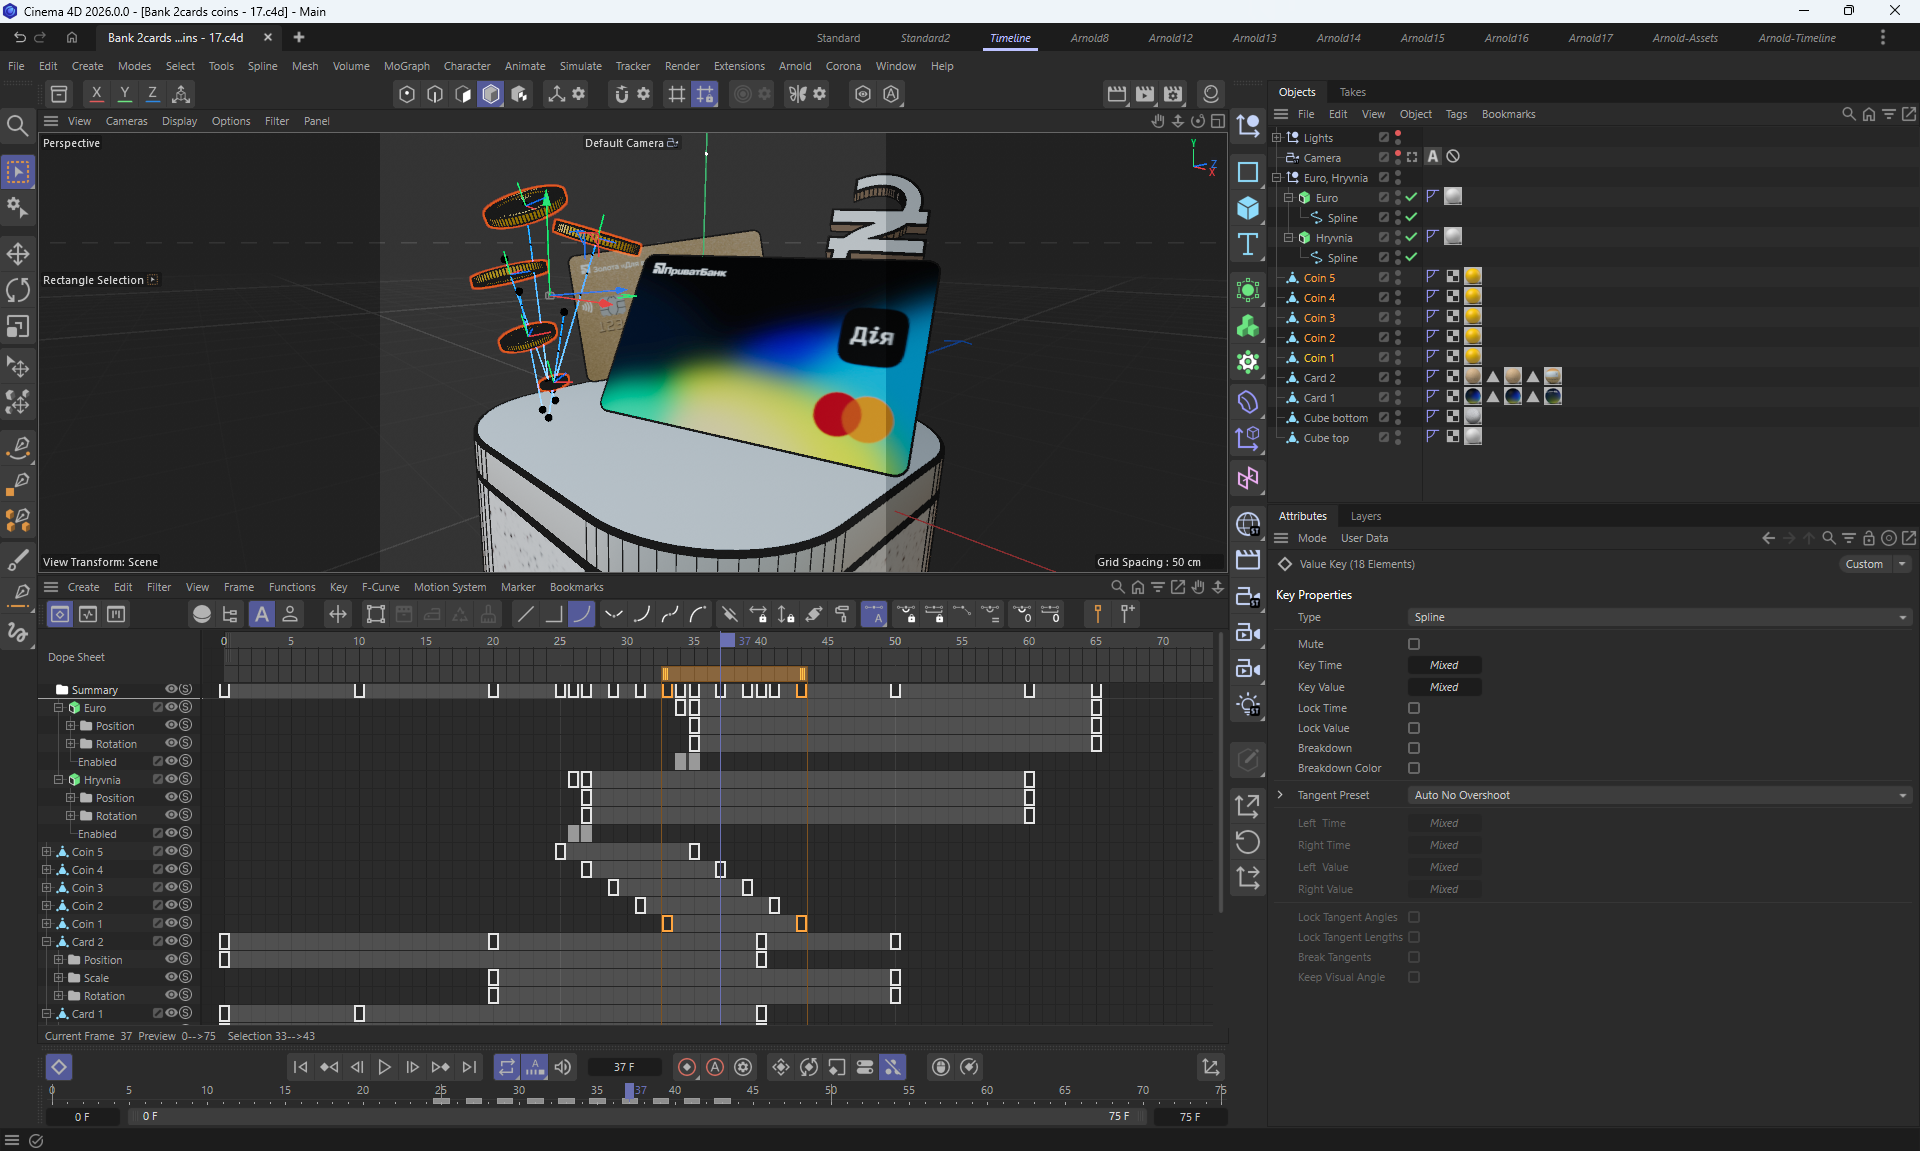Open the Tangent Preset dropdown
Image resolution: width=1920 pixels, height=1151 pixels.
pyautogui.click(x=1658, y=795)
